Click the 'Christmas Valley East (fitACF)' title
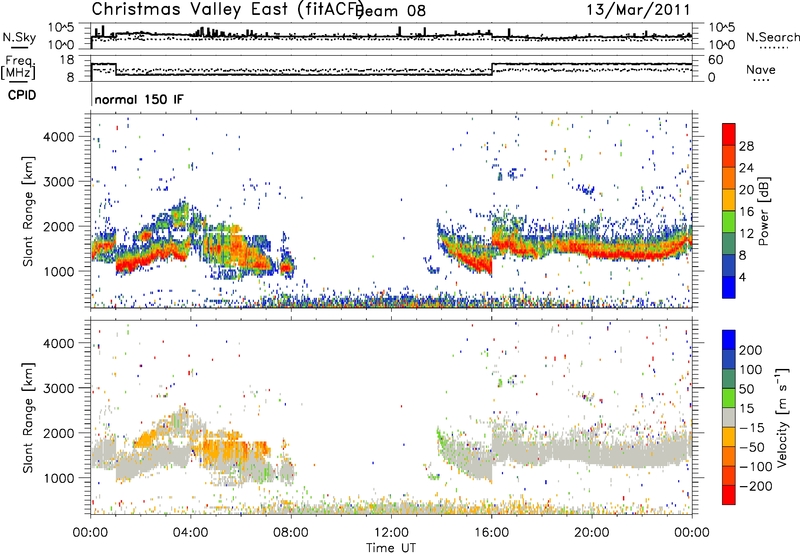The height and width of the screenshot is (554, 800). tap(228, 10)
